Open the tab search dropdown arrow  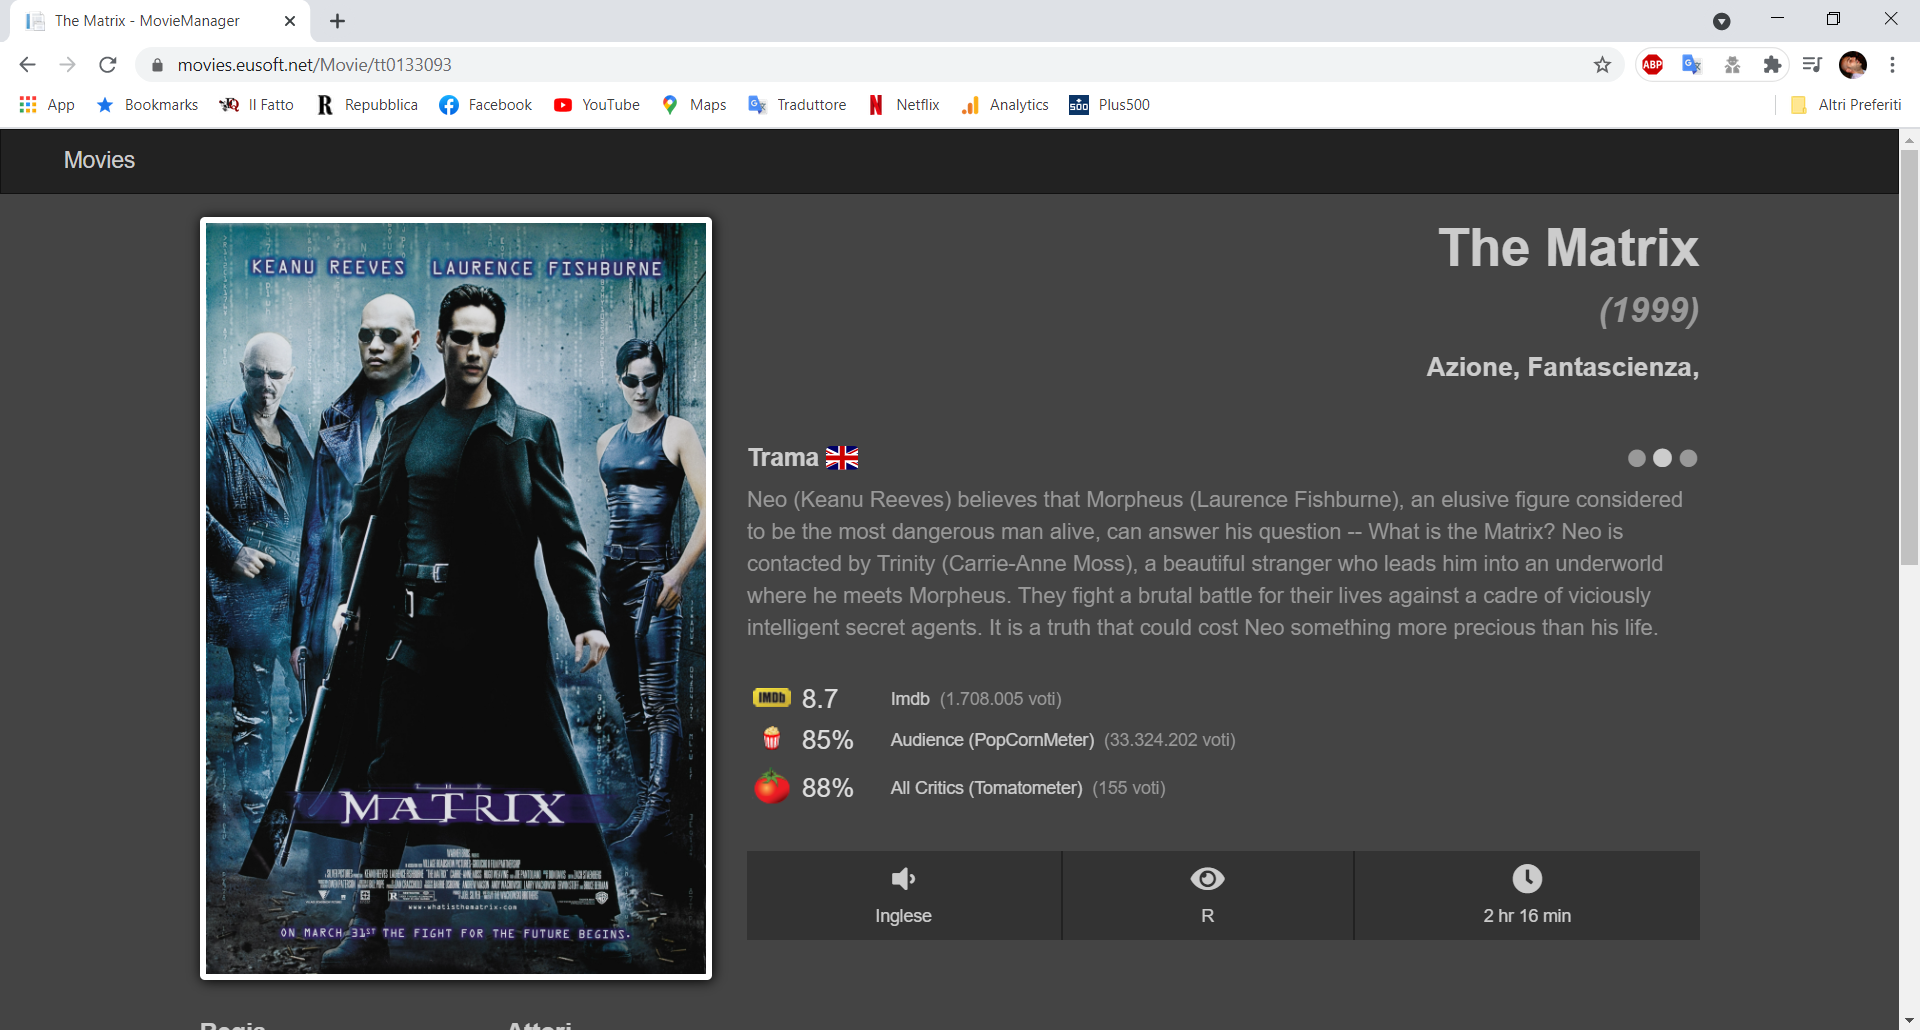[1722, 21]
